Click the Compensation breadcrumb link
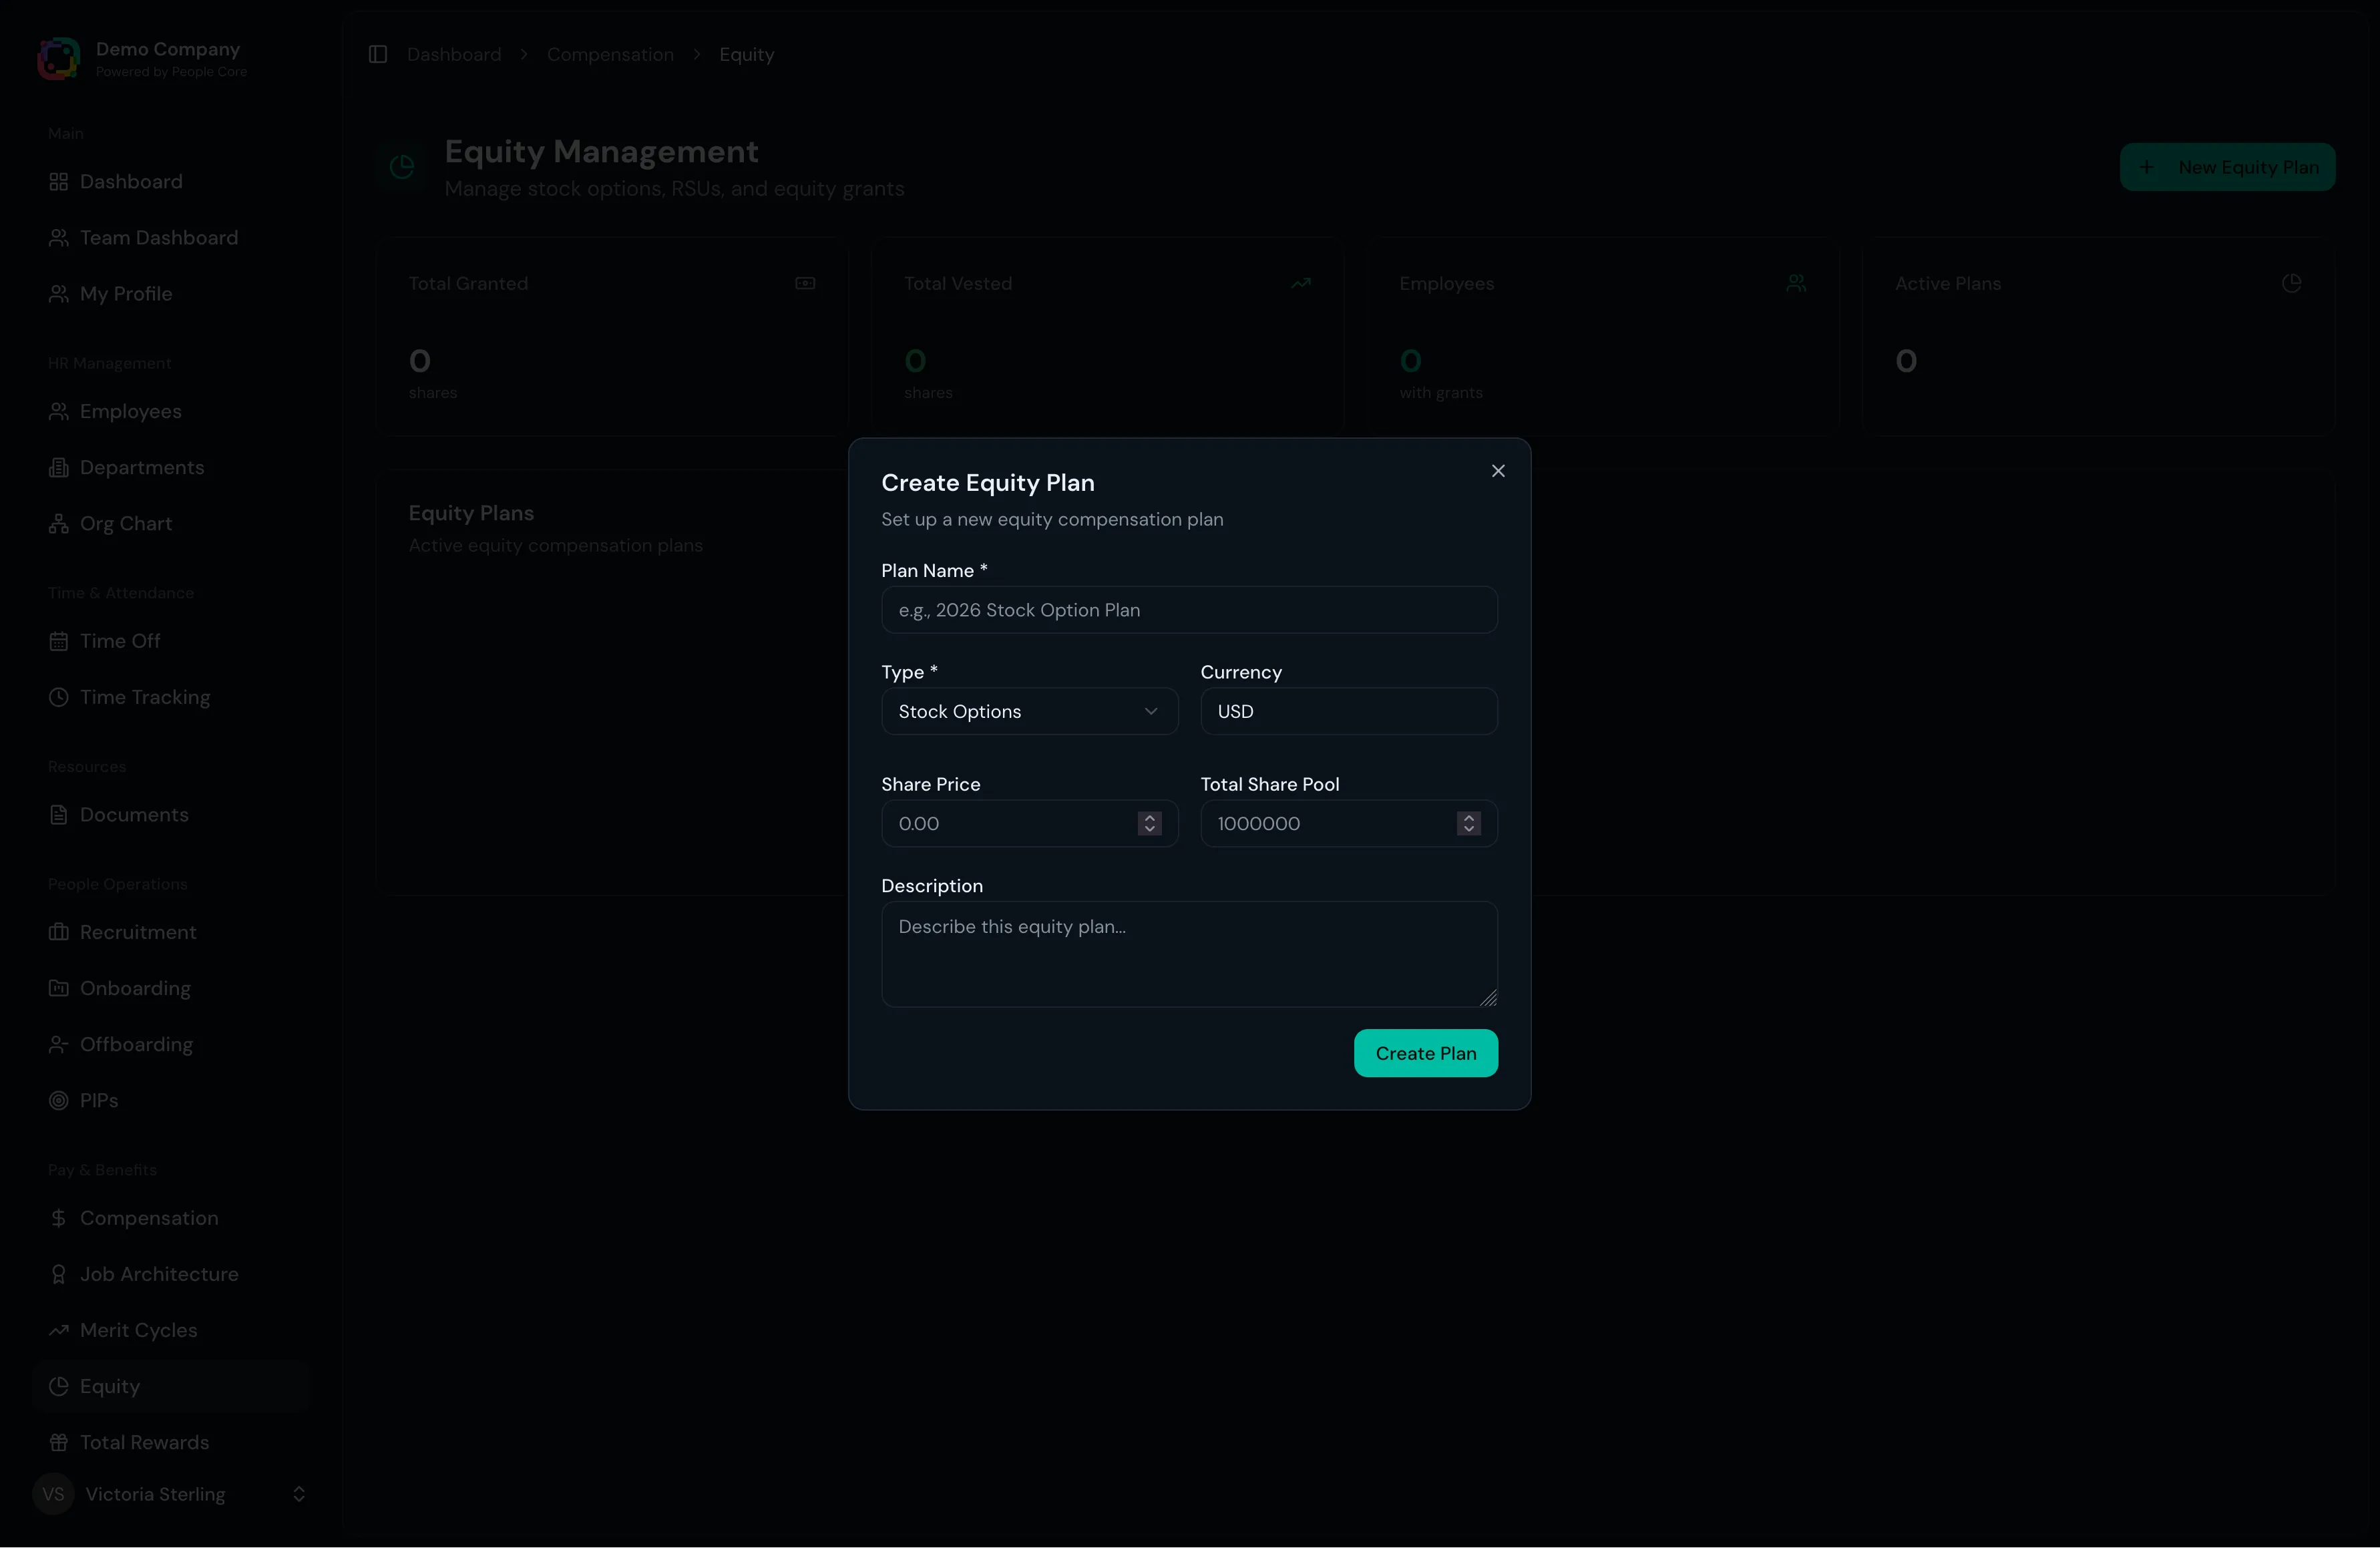The image size is (2380, 1548). [610, 54]
